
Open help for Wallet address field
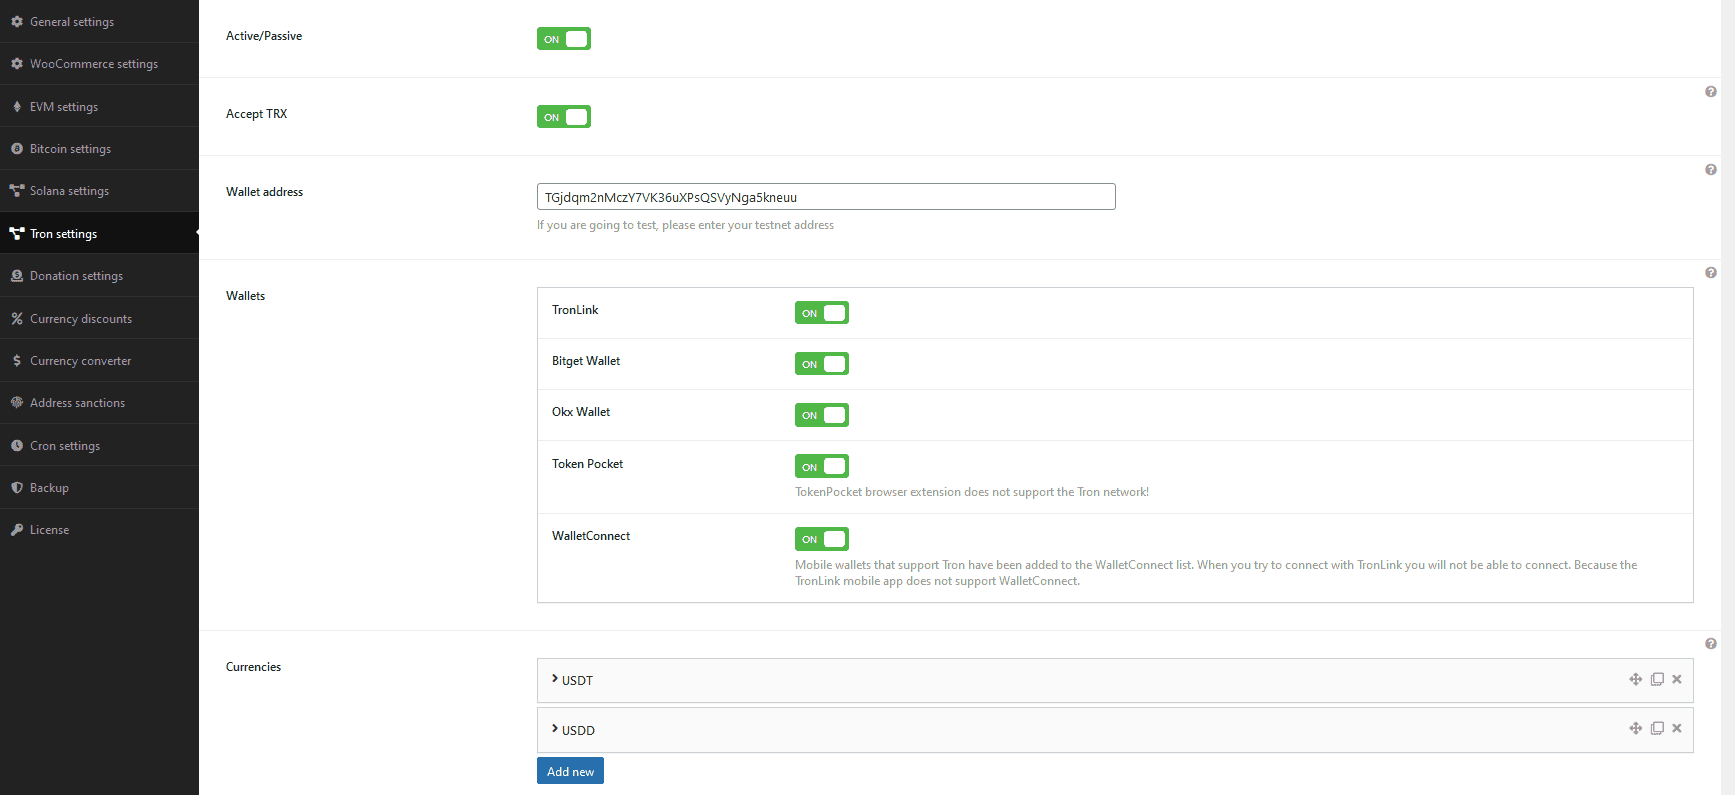click(1711, 170)
